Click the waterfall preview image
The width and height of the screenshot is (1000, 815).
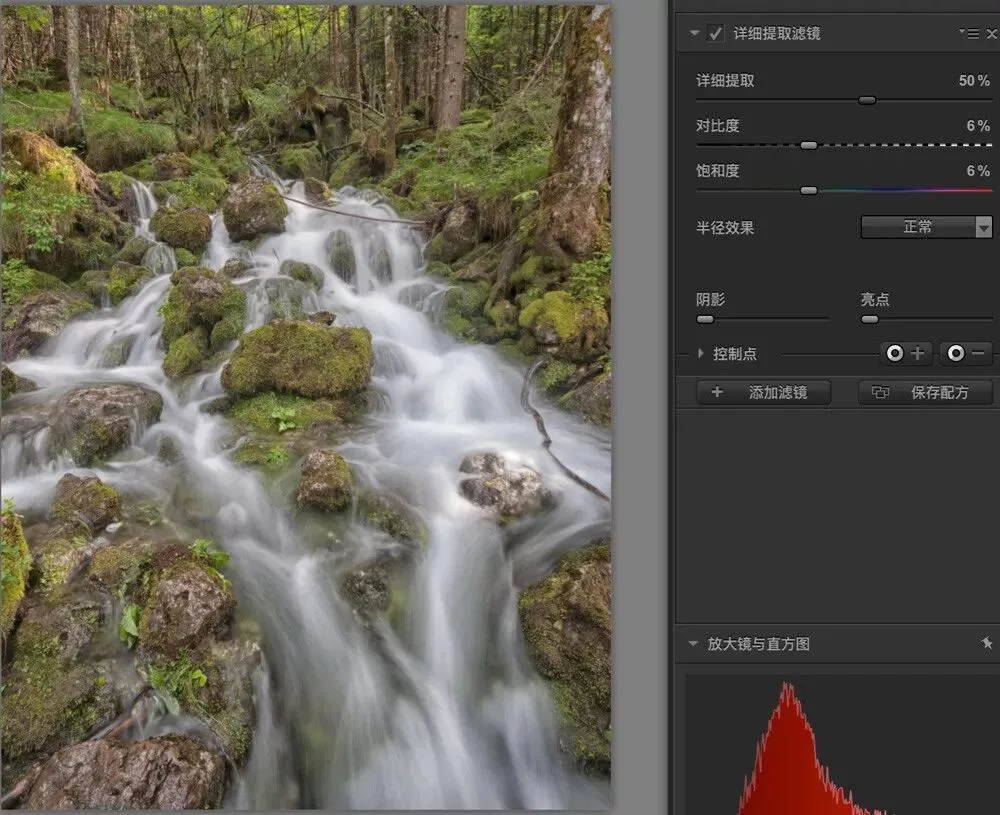305,408
